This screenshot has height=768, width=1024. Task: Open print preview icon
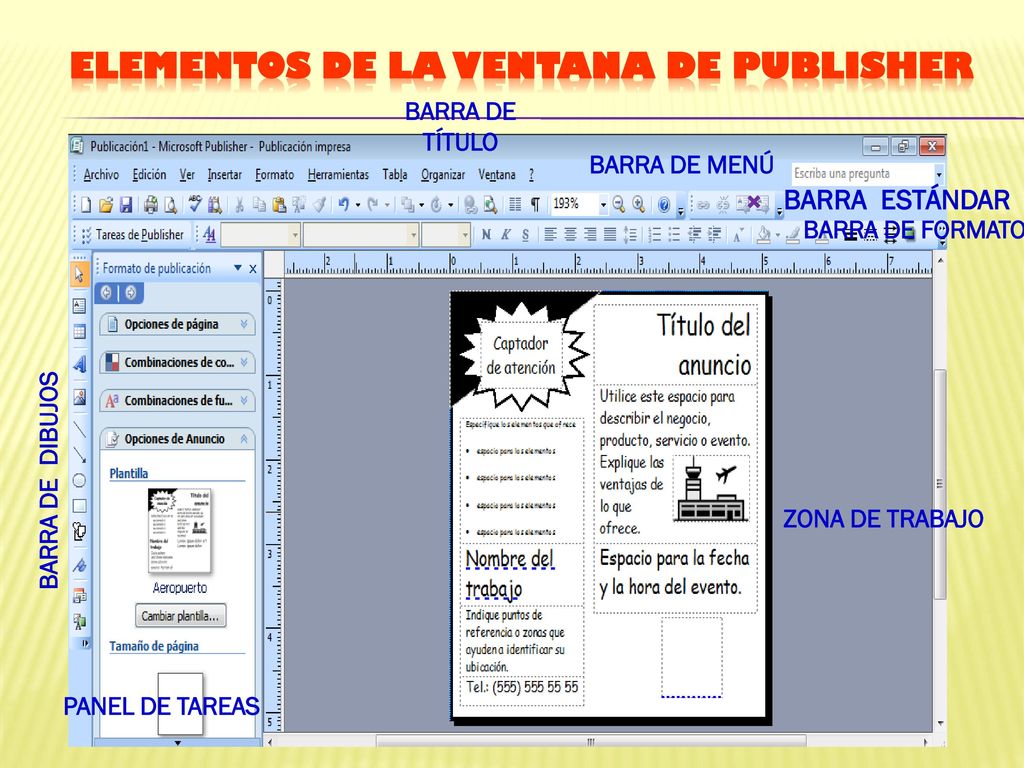(x=170, y=205)
